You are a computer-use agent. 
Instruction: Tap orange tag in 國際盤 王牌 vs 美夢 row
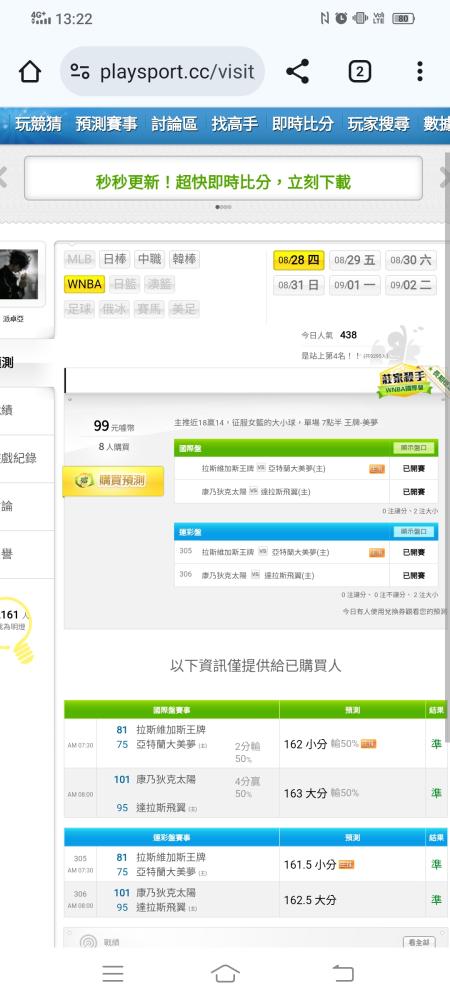pos(377,469)
